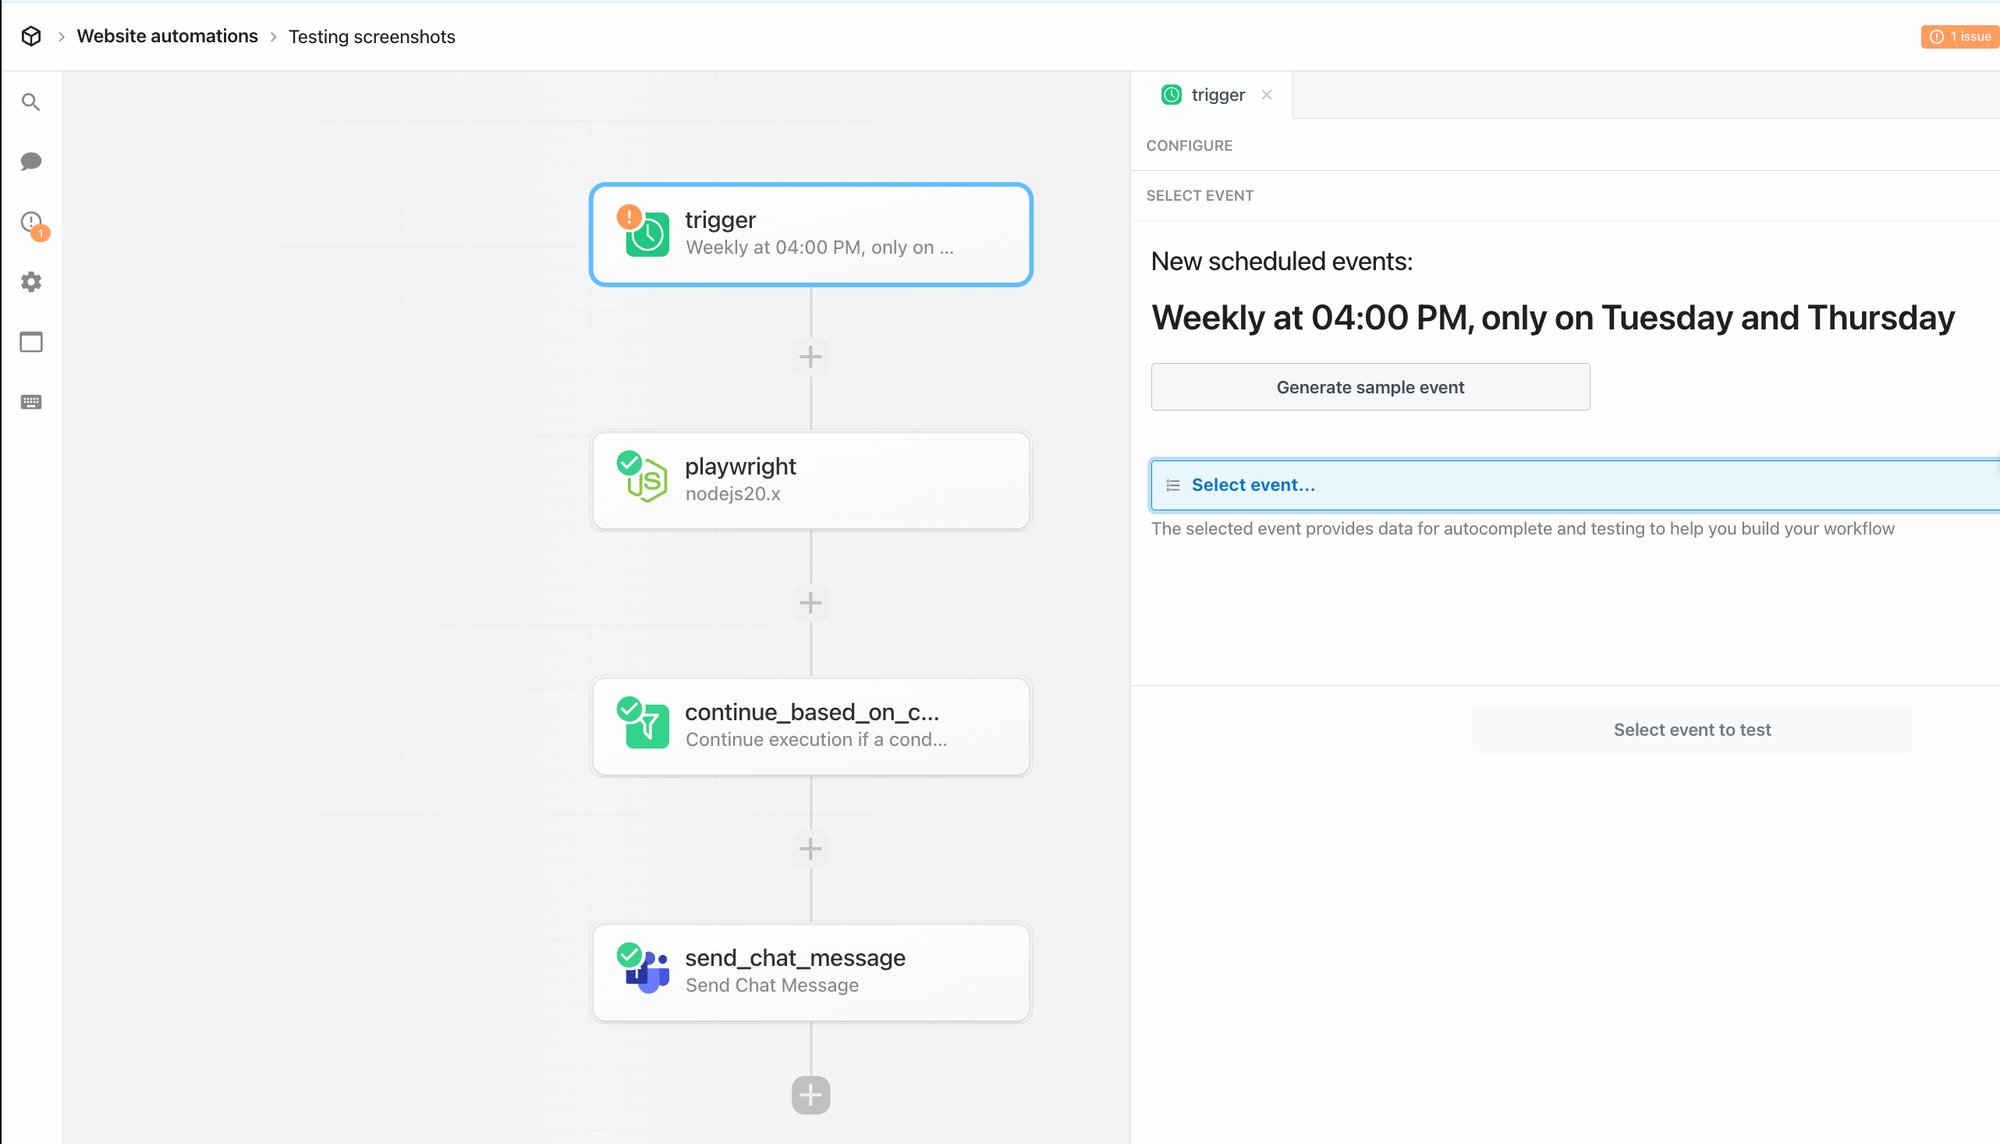Add step below the trigger node
The height and width of the screenshot is (1144, 2000).
(810, 357)
